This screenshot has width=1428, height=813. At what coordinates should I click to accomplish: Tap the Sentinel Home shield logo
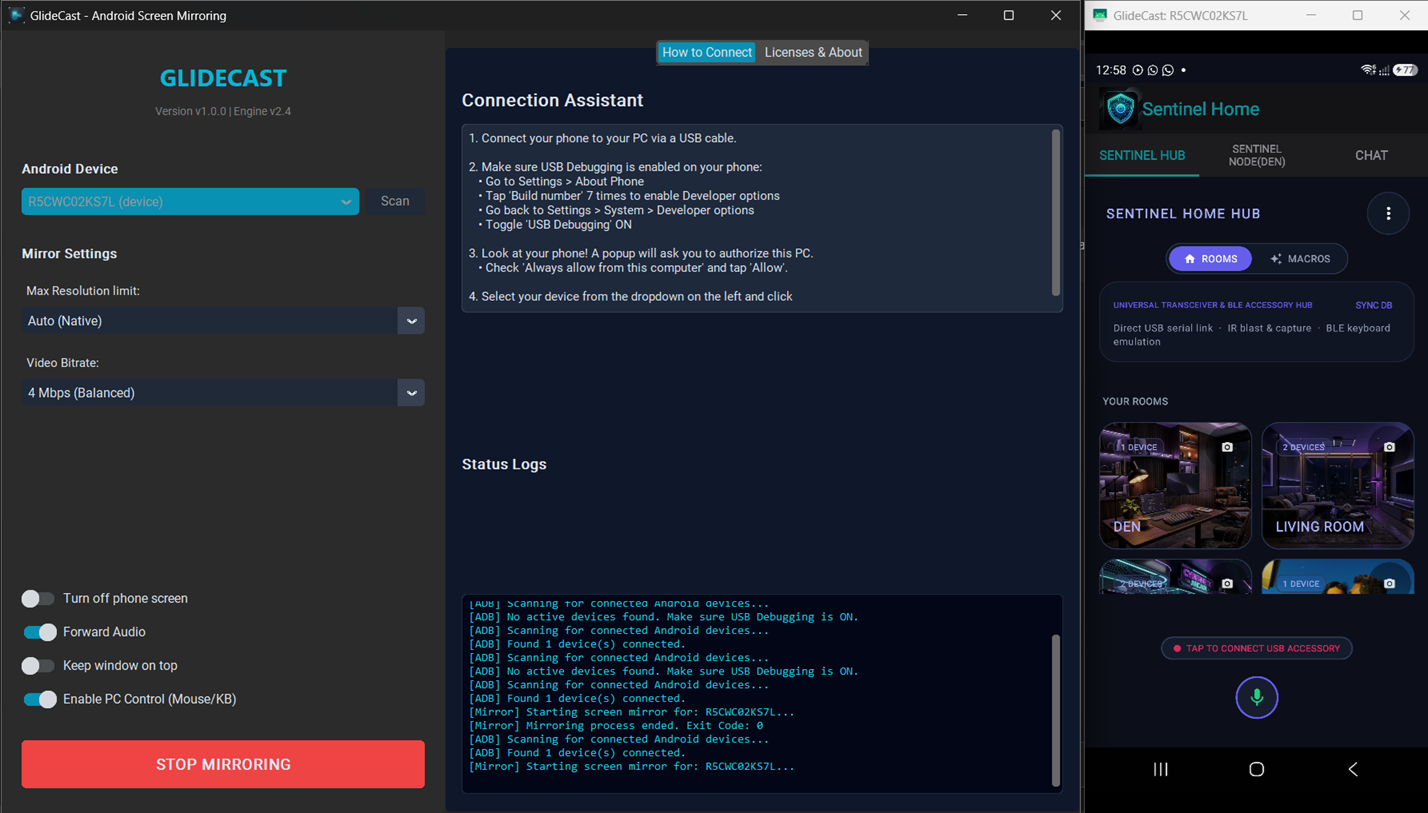click(x=1120, y=109)
